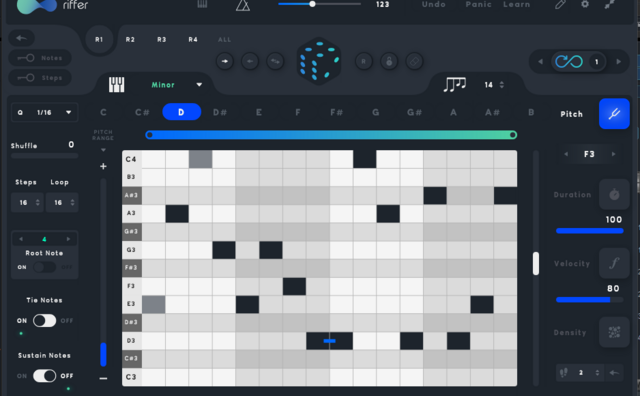Toggle the black note cell on F3 row
This screenshot has height=396, width=640.
[x=294, y=286]
